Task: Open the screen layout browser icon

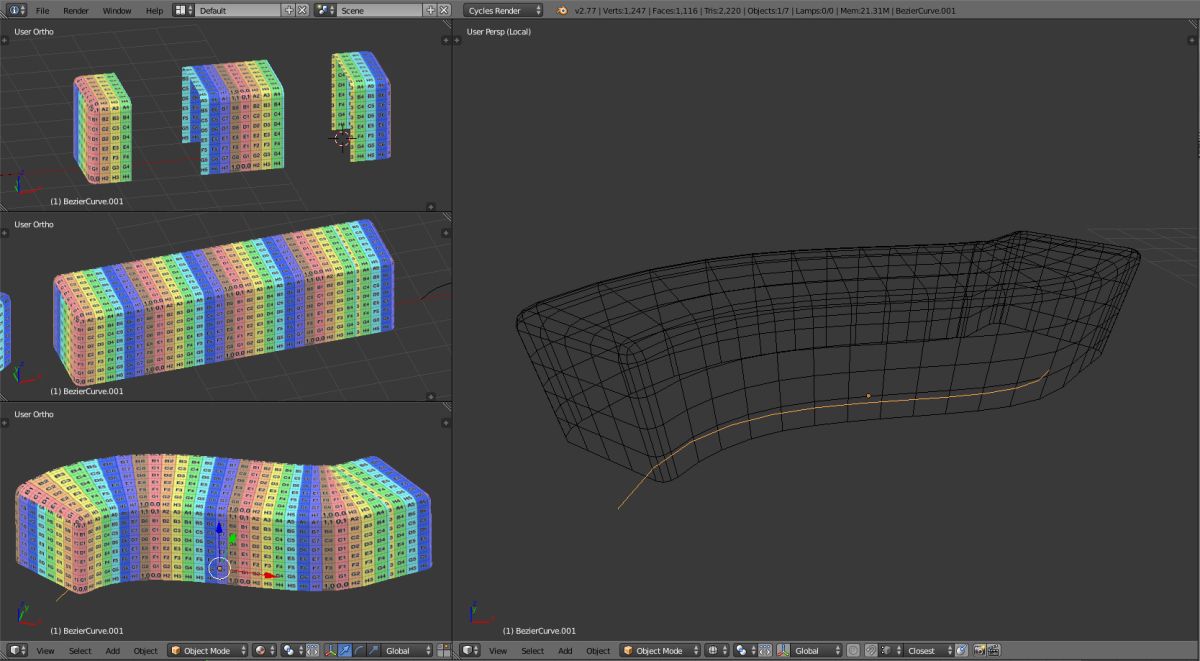Action: coord(184,10)
